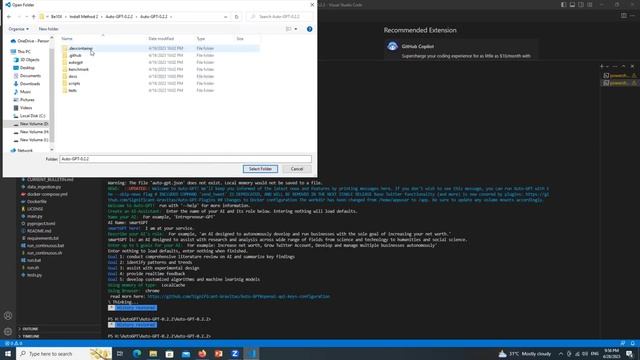Open VS Code Manage gear icon
The image size is (640, 360).
coord(8,331)
